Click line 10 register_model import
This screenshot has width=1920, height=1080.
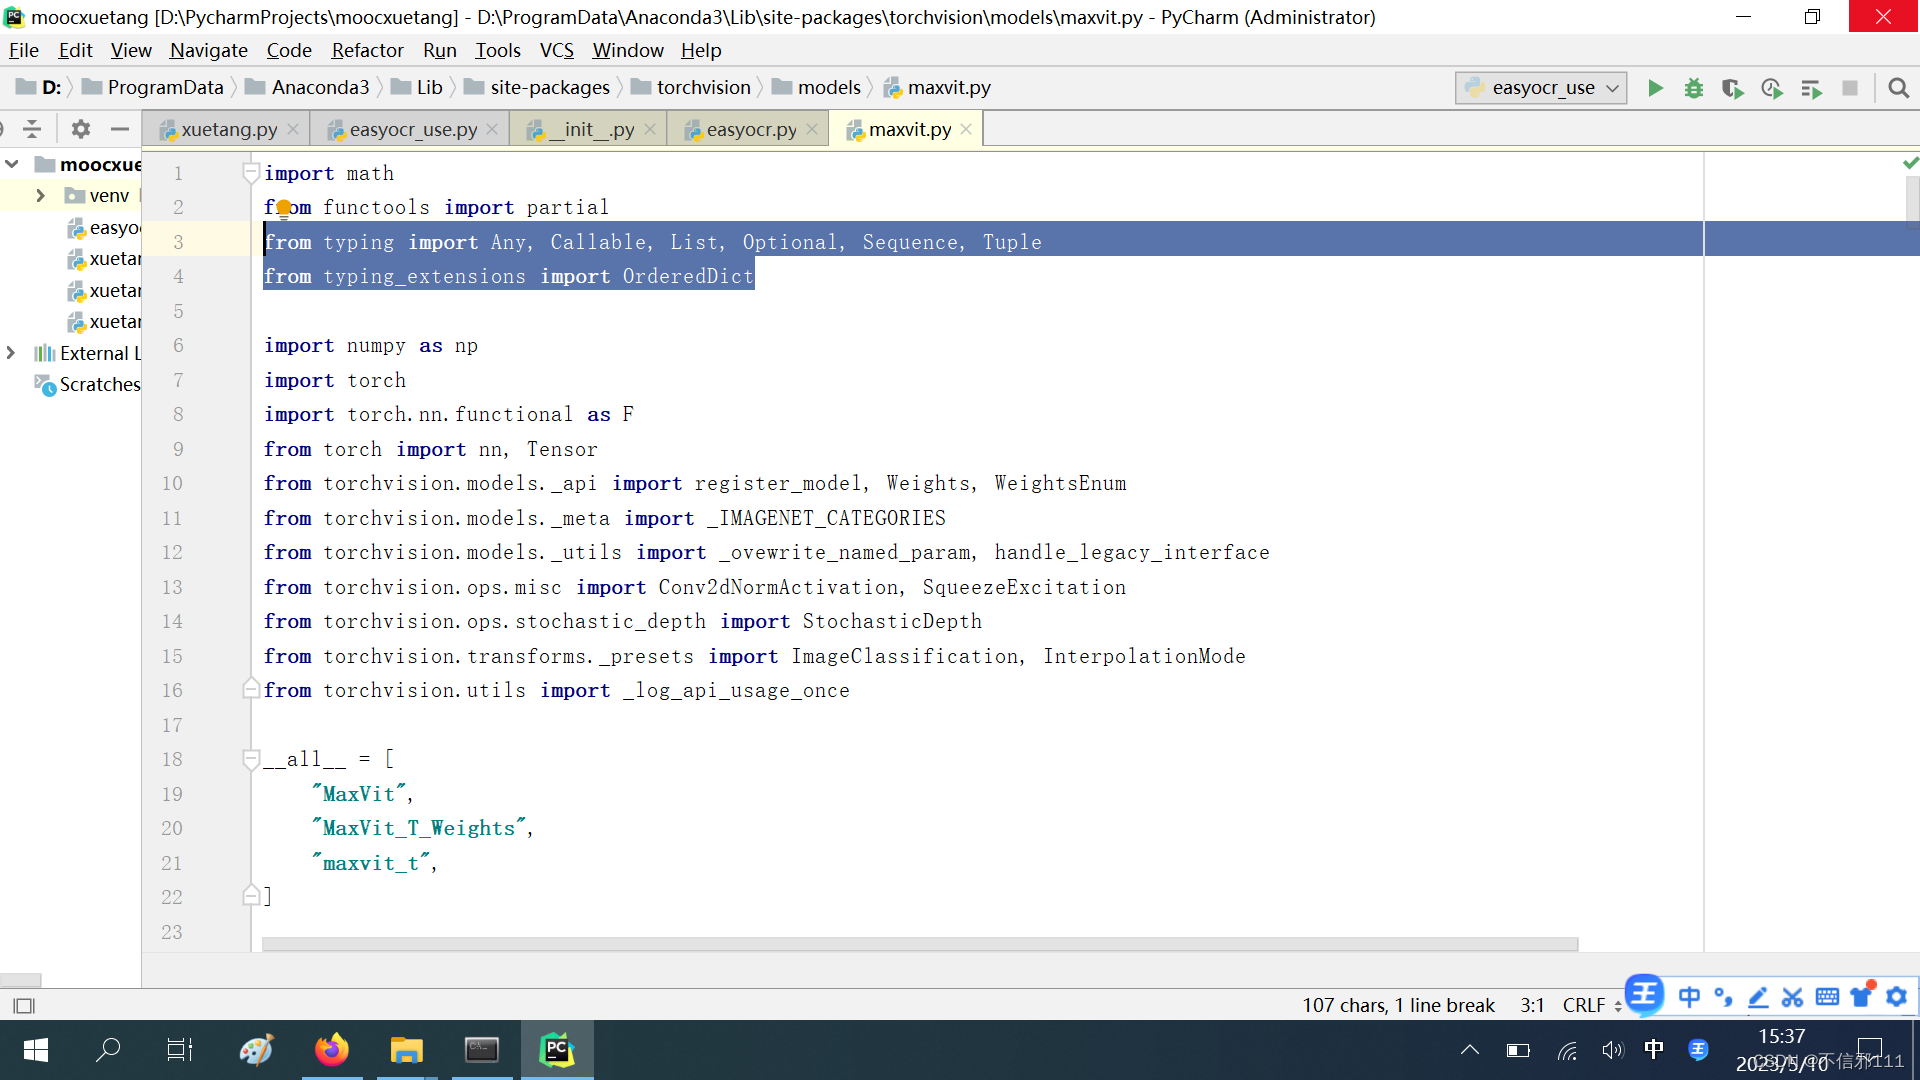pos(777,483)
